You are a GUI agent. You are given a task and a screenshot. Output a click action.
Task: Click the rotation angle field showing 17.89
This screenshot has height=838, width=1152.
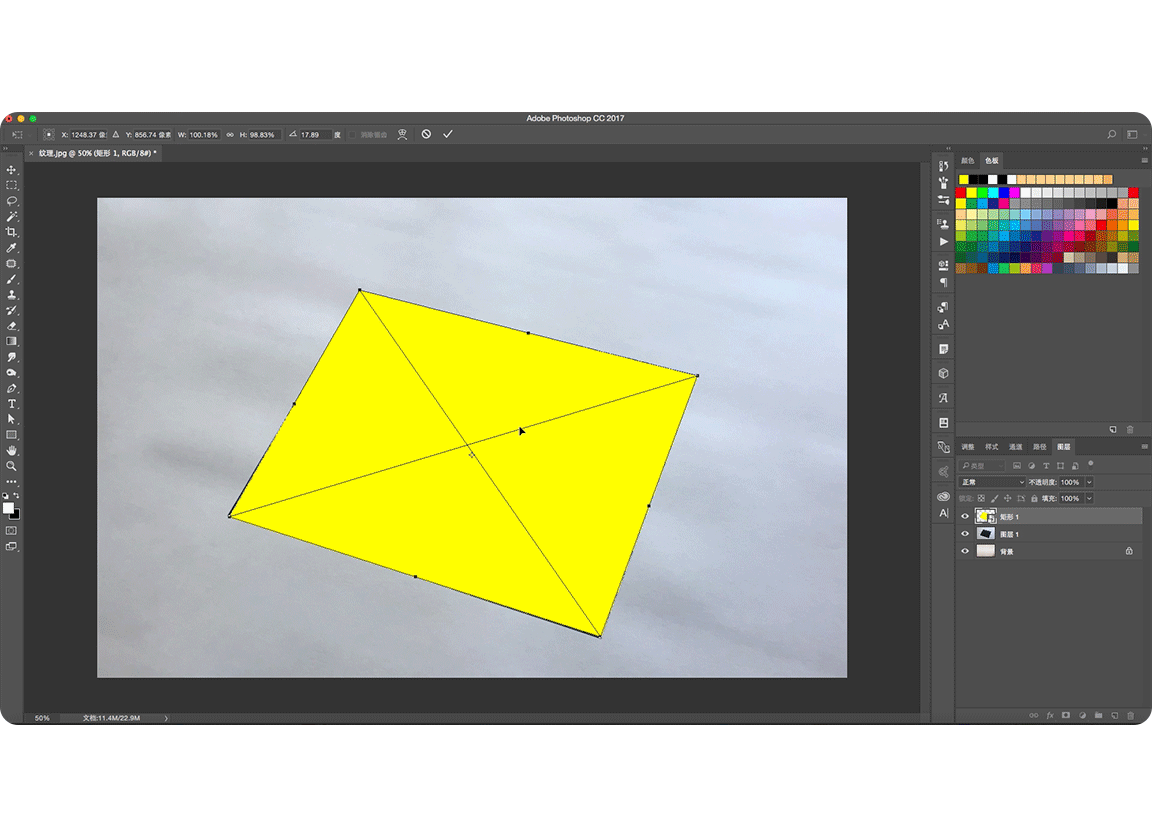tap(315, 135)
